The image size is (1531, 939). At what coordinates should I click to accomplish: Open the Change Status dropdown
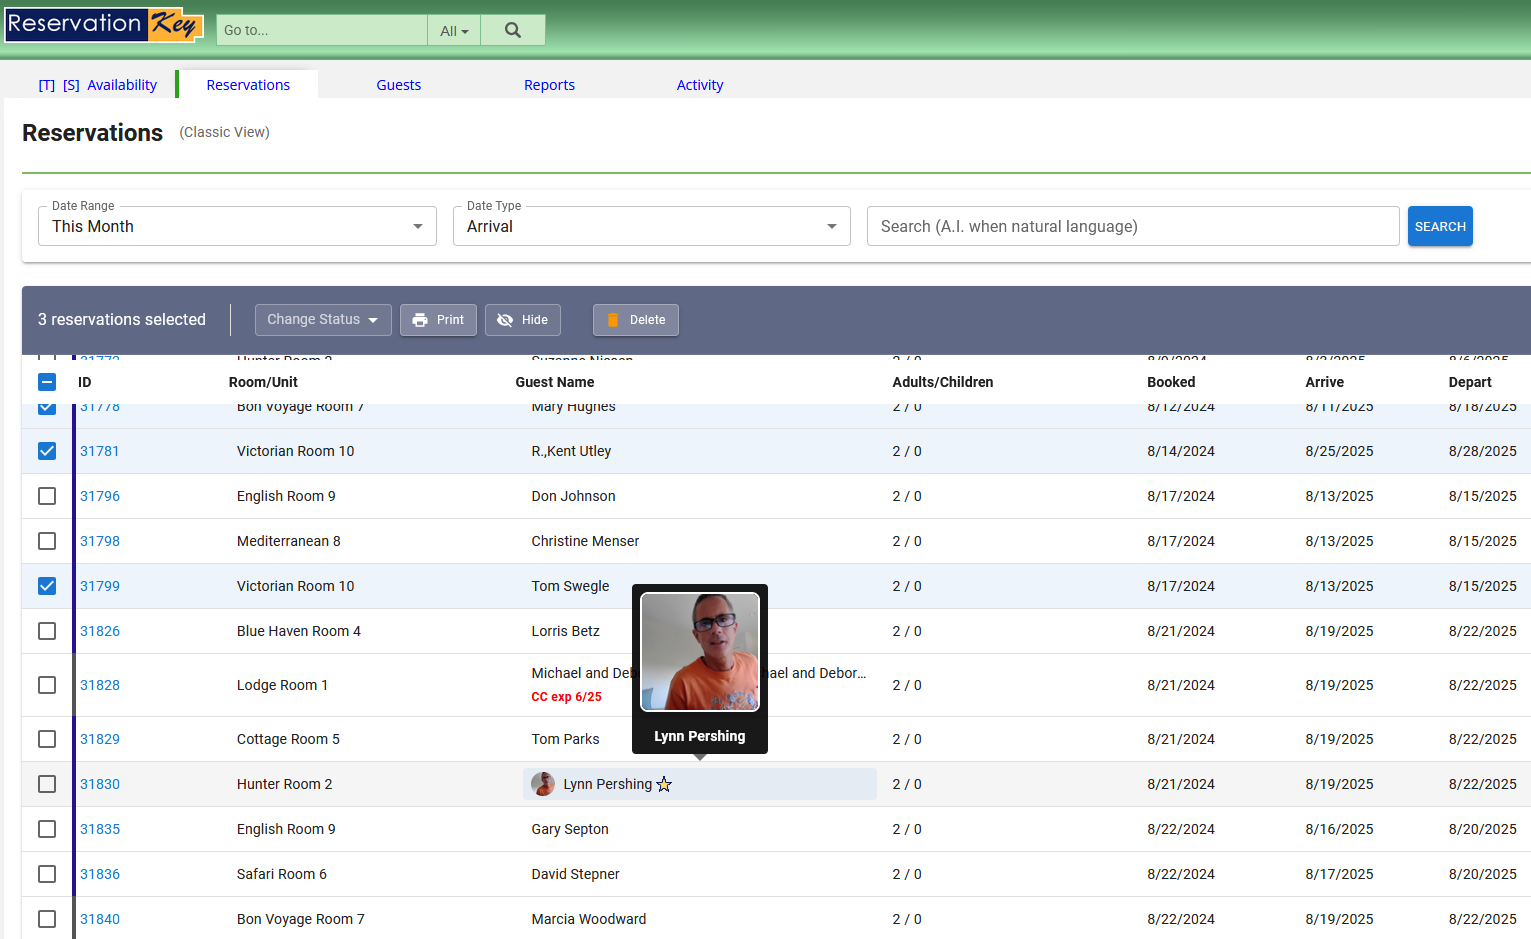(322, 320)
